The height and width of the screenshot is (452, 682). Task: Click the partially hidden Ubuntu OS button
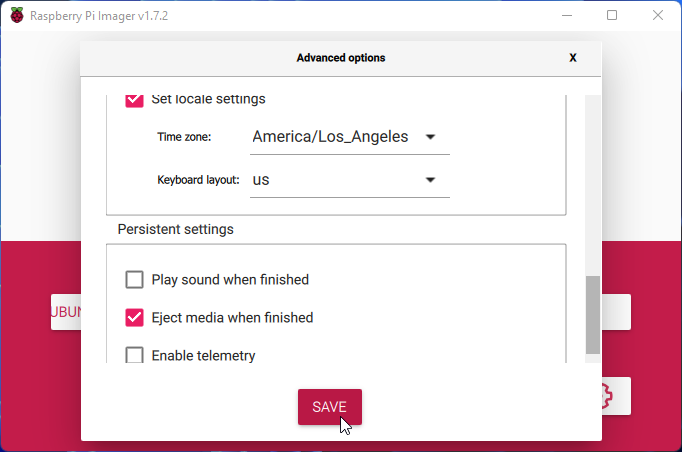coord(66,312)
